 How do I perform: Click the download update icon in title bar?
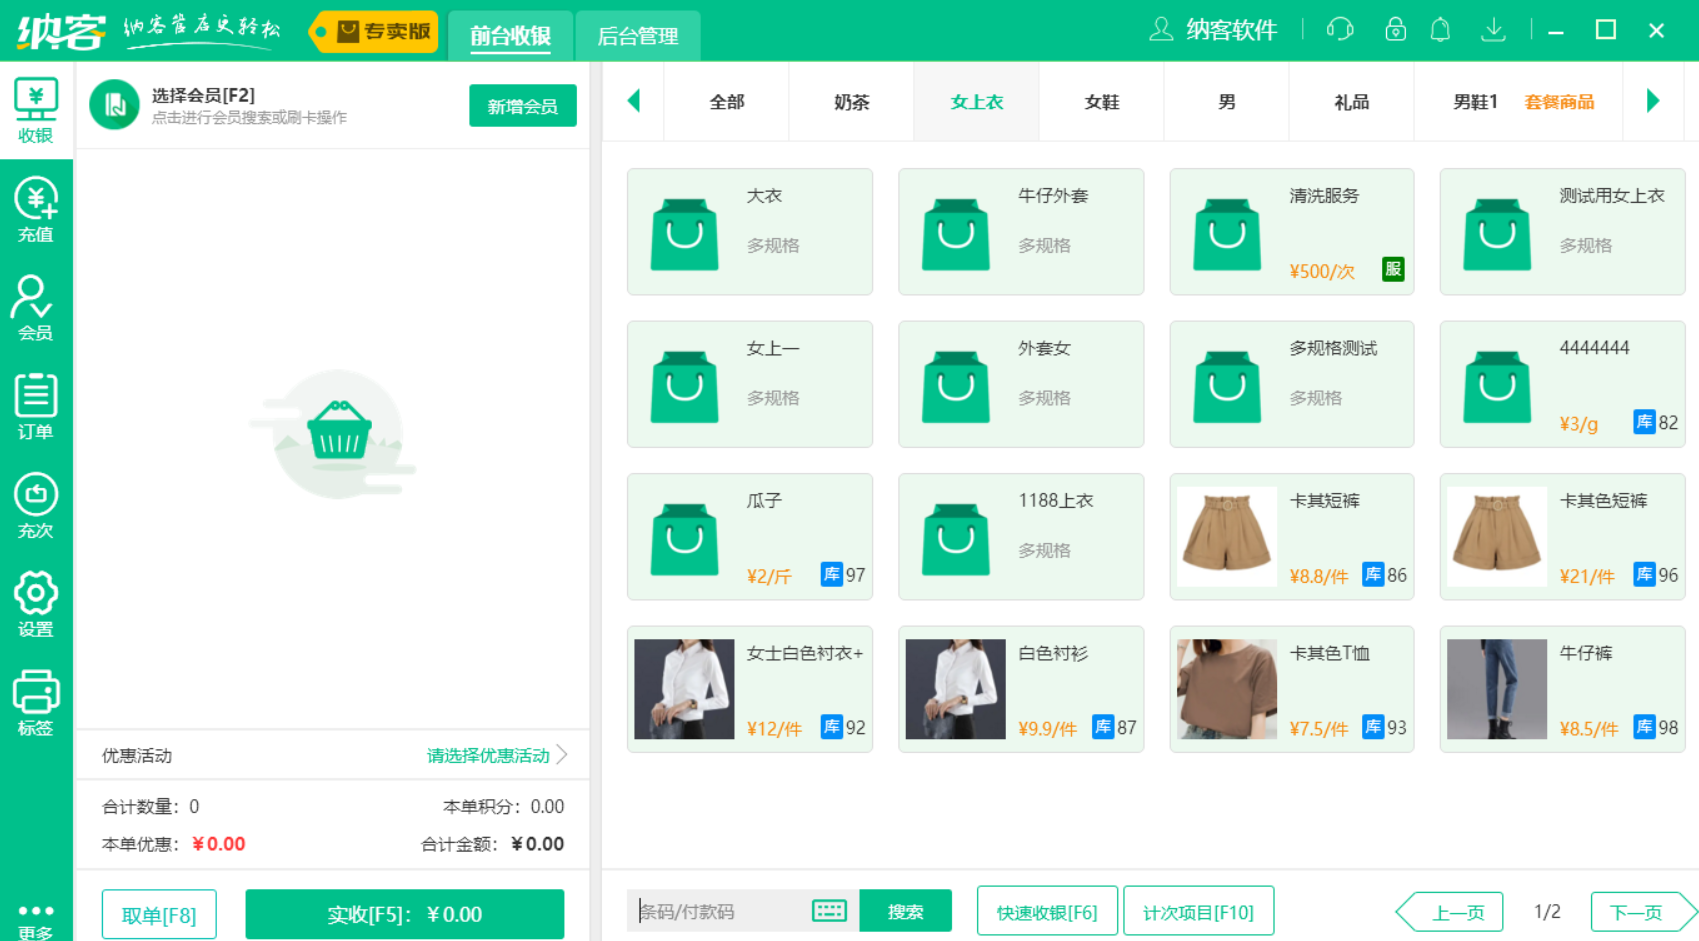point(1494,30)
